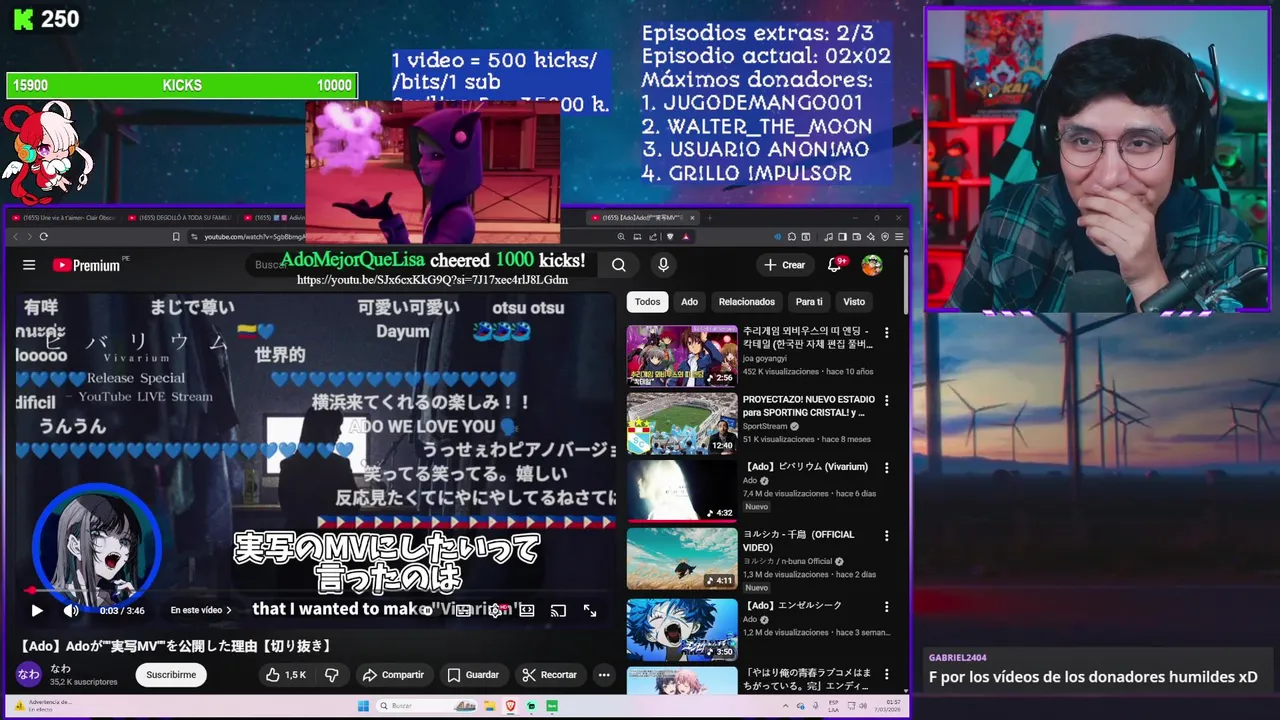This screenshot has width=1280, height=720.
Task: Open the ヨルシカ 千鳥 OFFICIAL VIDEO title
Action: (x=799, y=541)
